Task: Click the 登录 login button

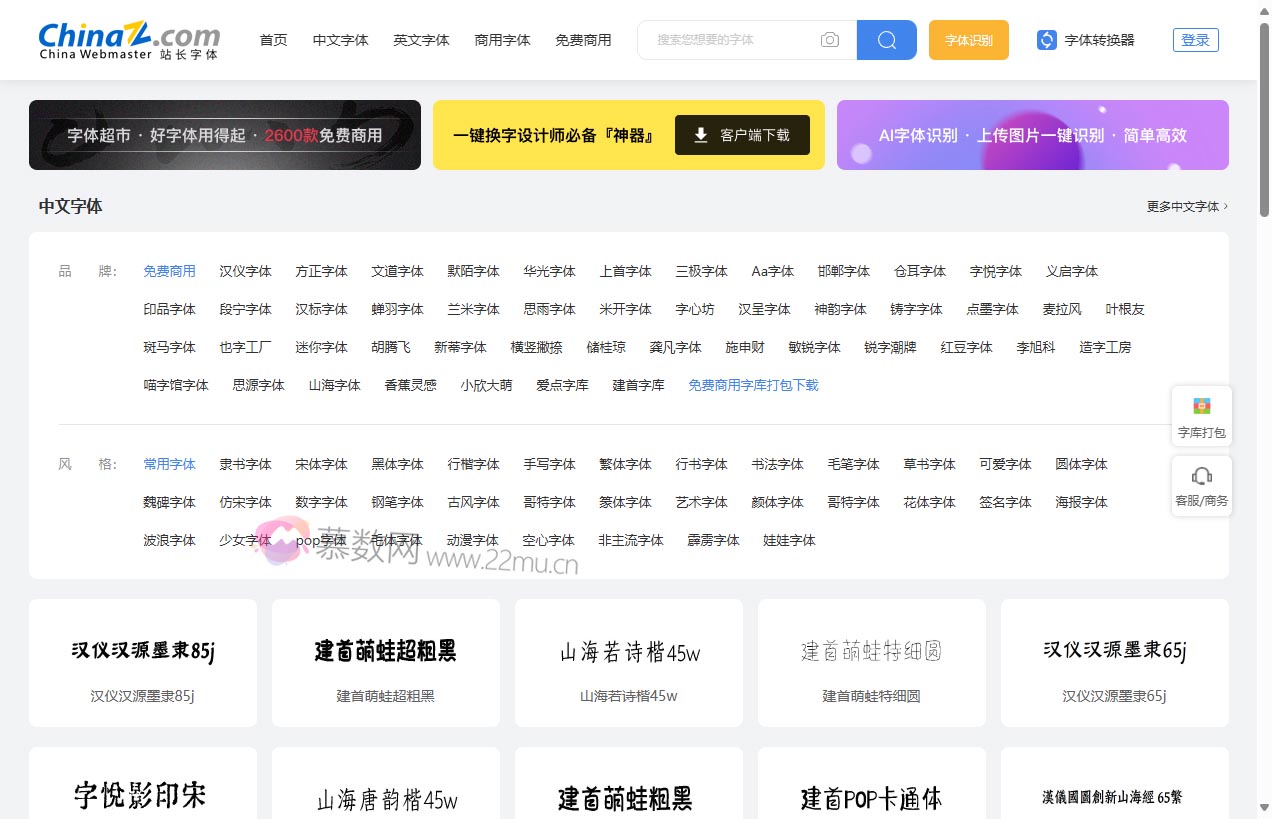Action: (x=1195, y=39)
